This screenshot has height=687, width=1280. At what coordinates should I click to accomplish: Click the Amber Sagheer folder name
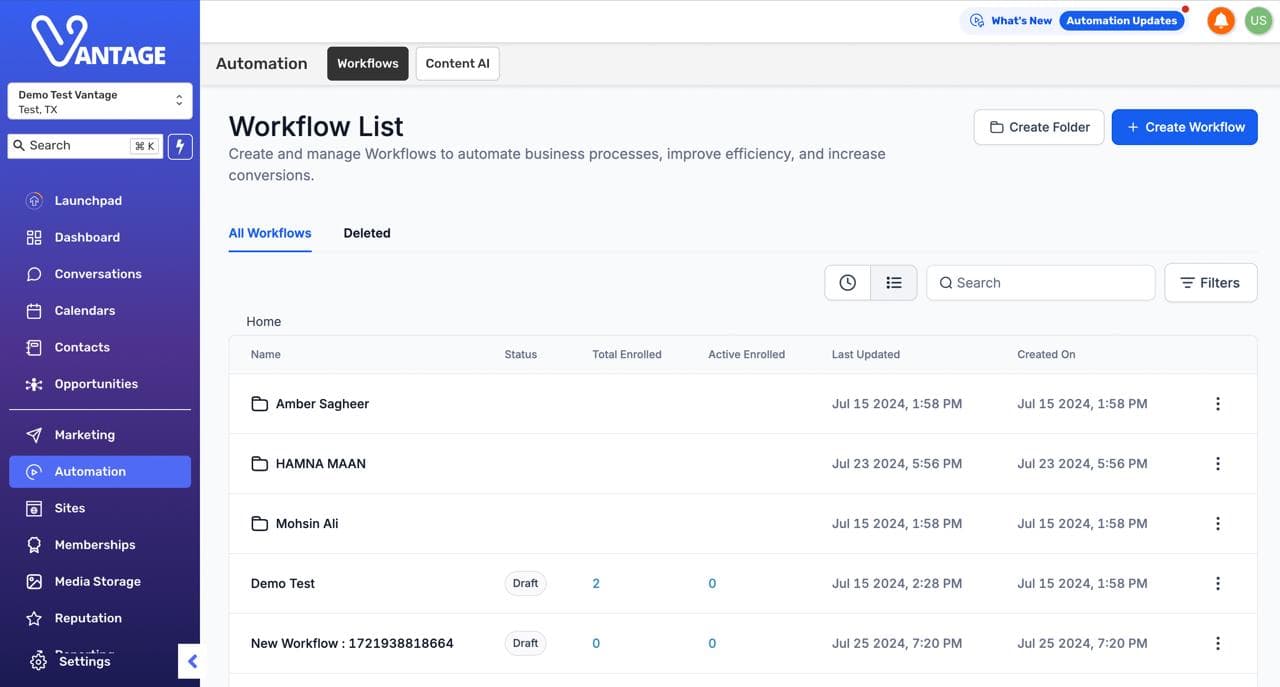point(322,404)
